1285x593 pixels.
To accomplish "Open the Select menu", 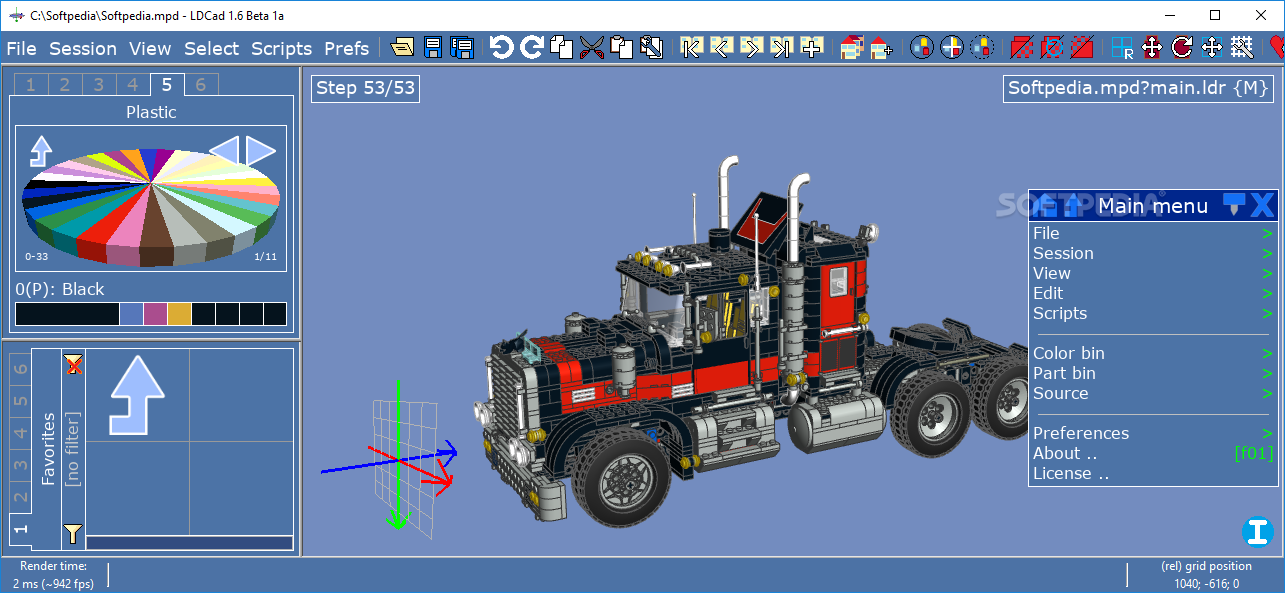I will click(211, 48).
